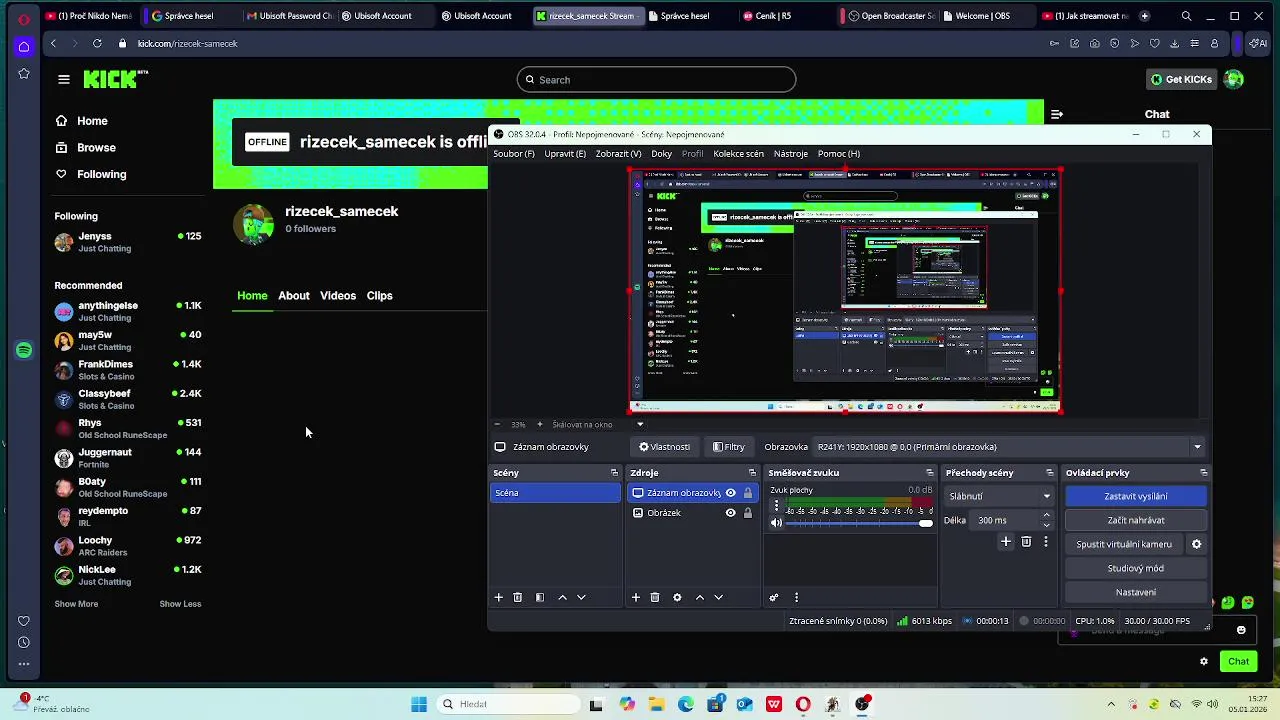Move scene up in Scény panel
This screenshot has height=720, width=1280.
[x=562, y=597]
